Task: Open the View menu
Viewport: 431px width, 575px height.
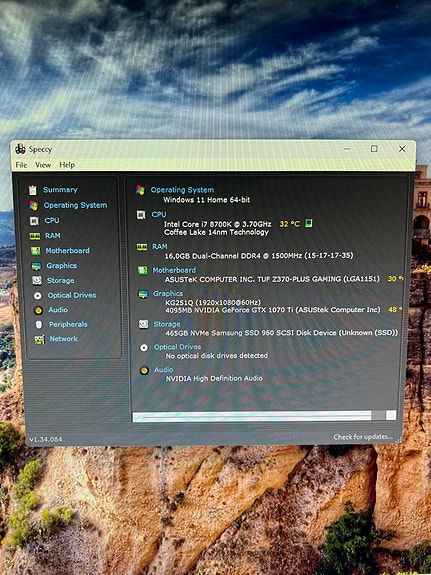Action: pyautogui.click(x=43, y=165)
